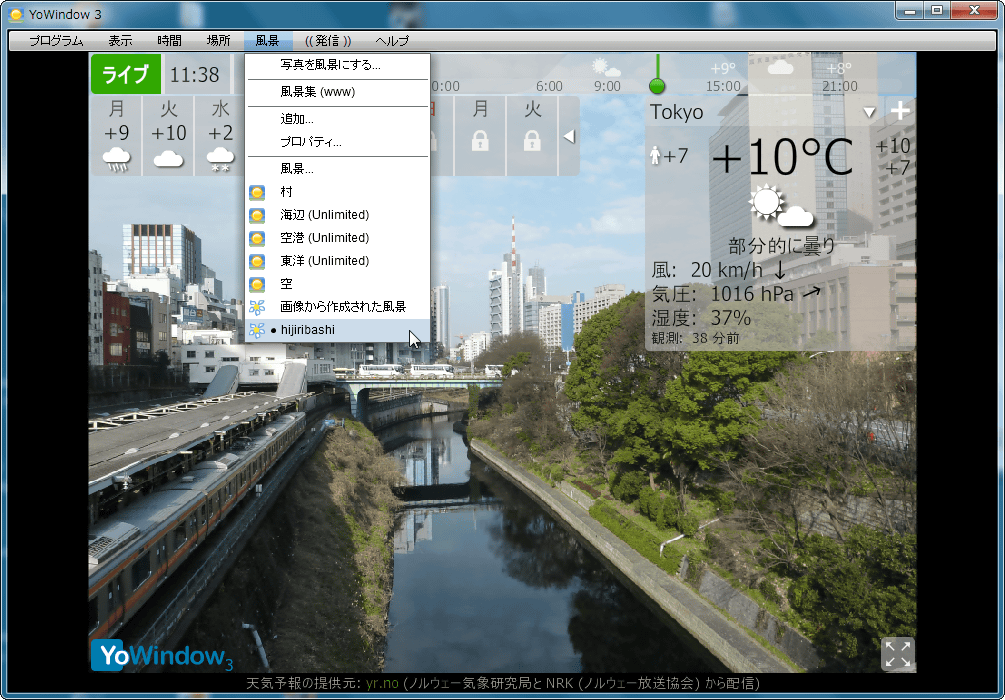Click the Tokyo location name

pyautogui.click(x=677, y=112)
